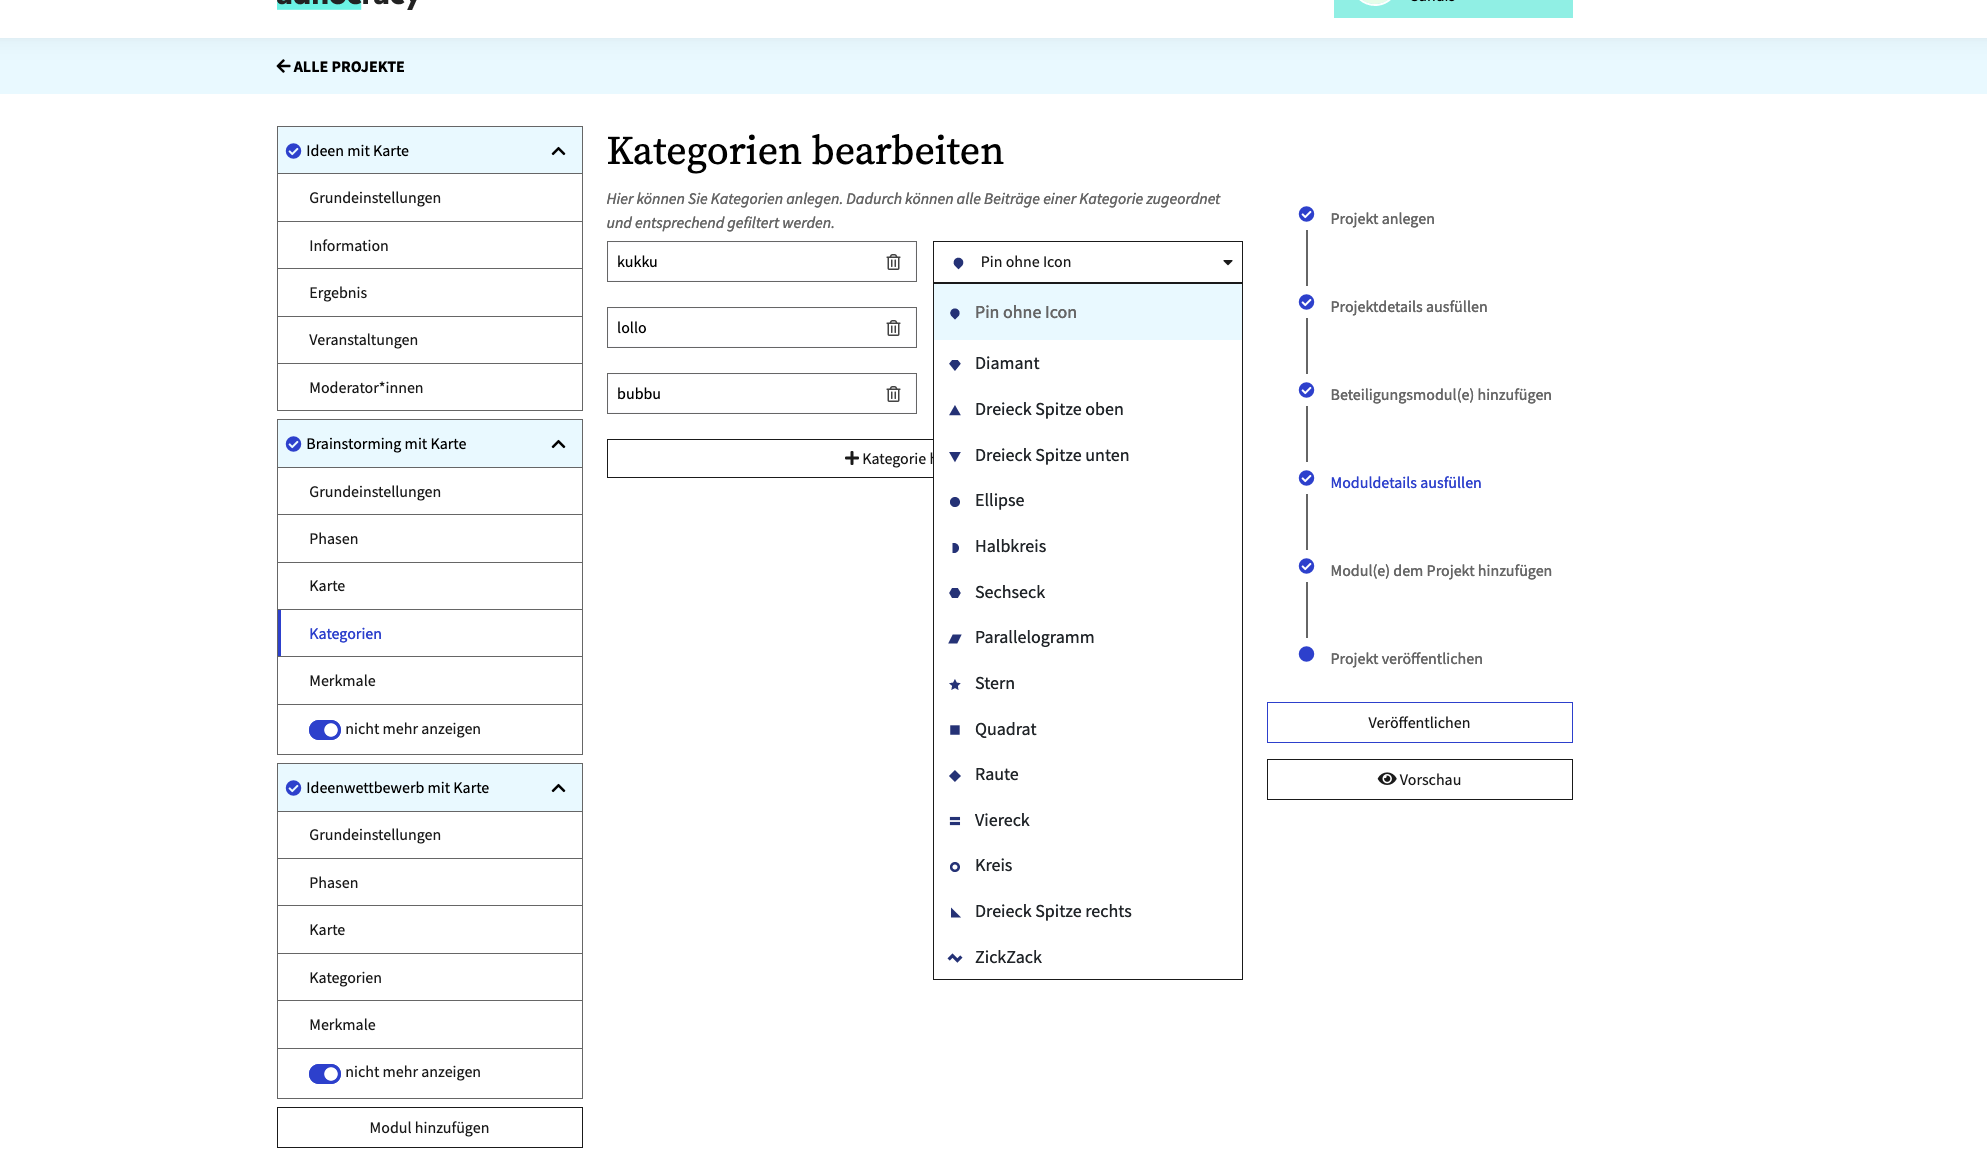Screen dimensions: 1987x1164
Task: Select the Stern shape icon
Action: click(994, 683)
